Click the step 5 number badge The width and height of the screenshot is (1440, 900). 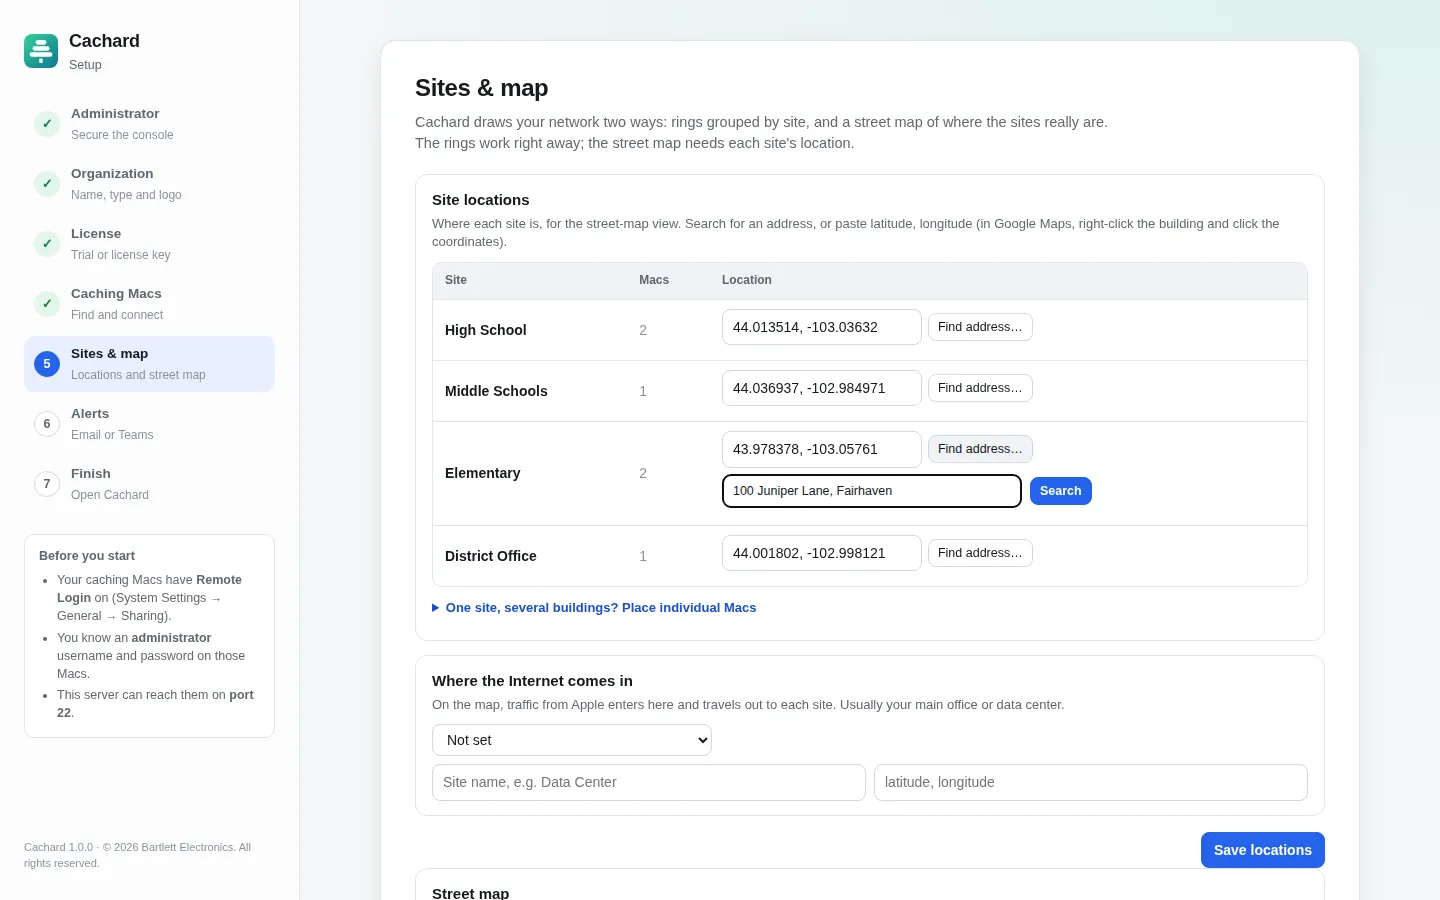pos(47,364)
